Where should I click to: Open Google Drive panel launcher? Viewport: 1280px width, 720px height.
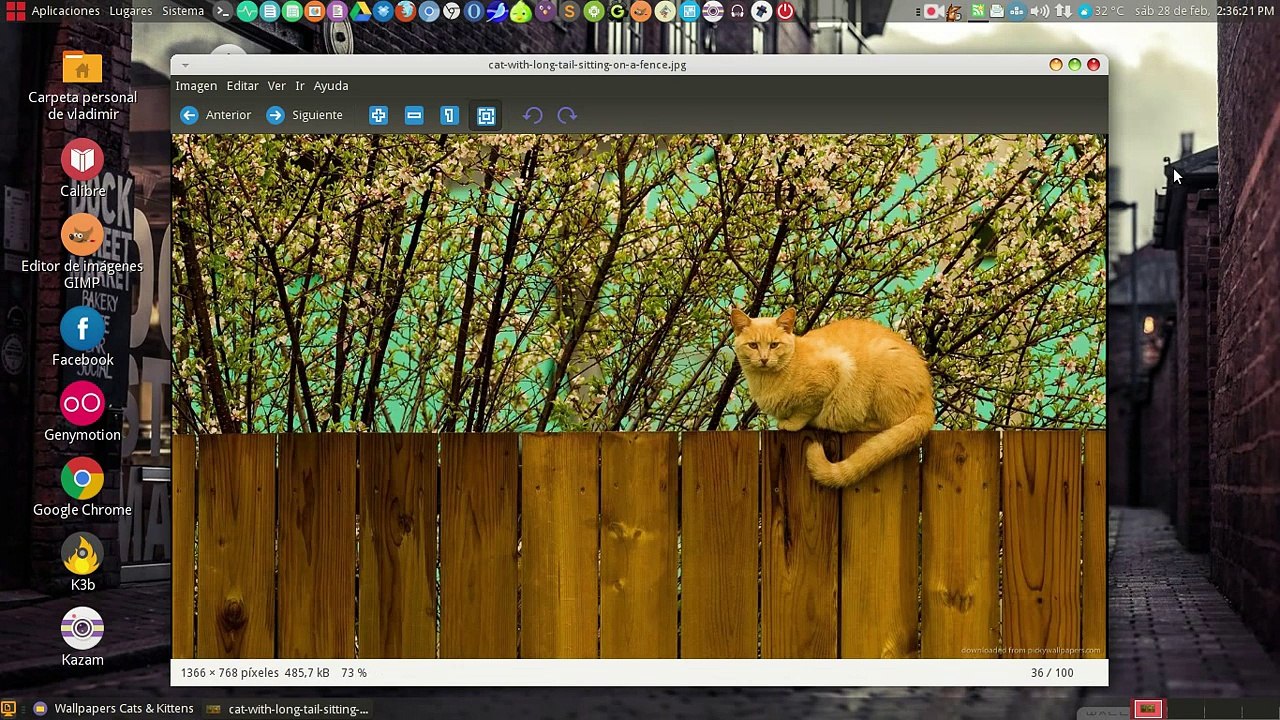tap(360, 11)
